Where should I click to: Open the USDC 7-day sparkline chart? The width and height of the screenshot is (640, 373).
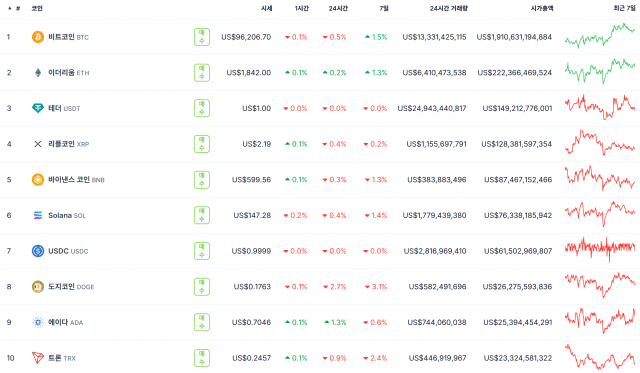(600, 249)
